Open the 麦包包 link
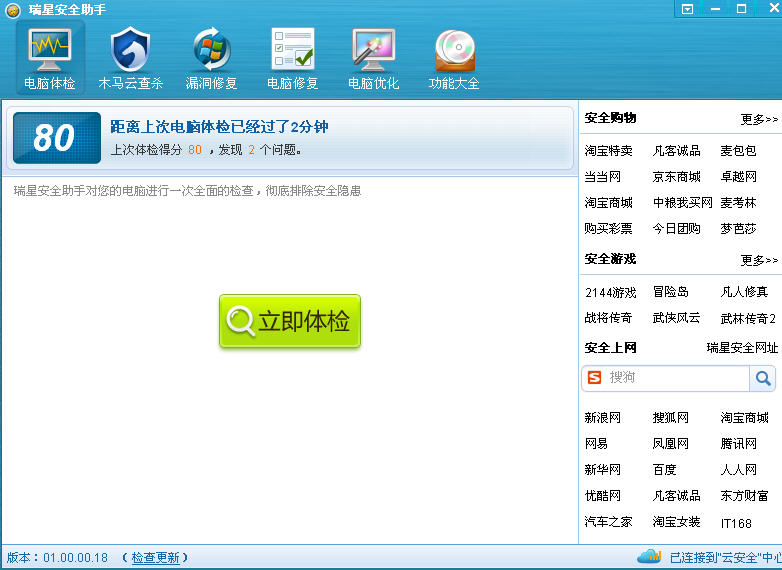The image size is (782, 570). 738,151
